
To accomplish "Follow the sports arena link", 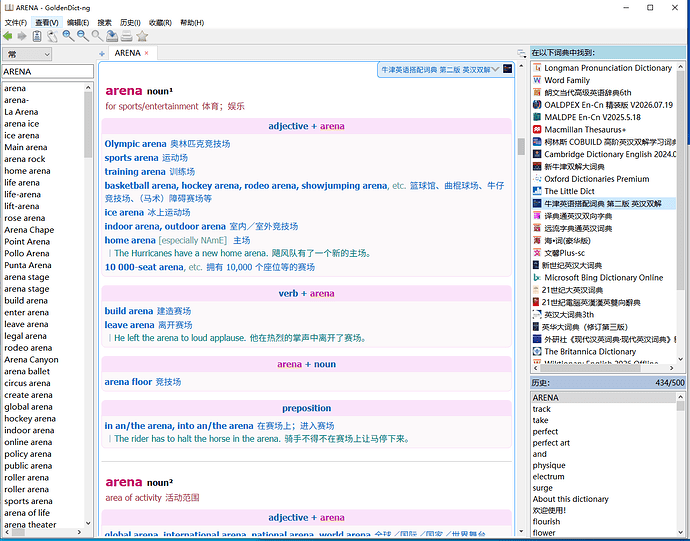I will tap(131, 158).
